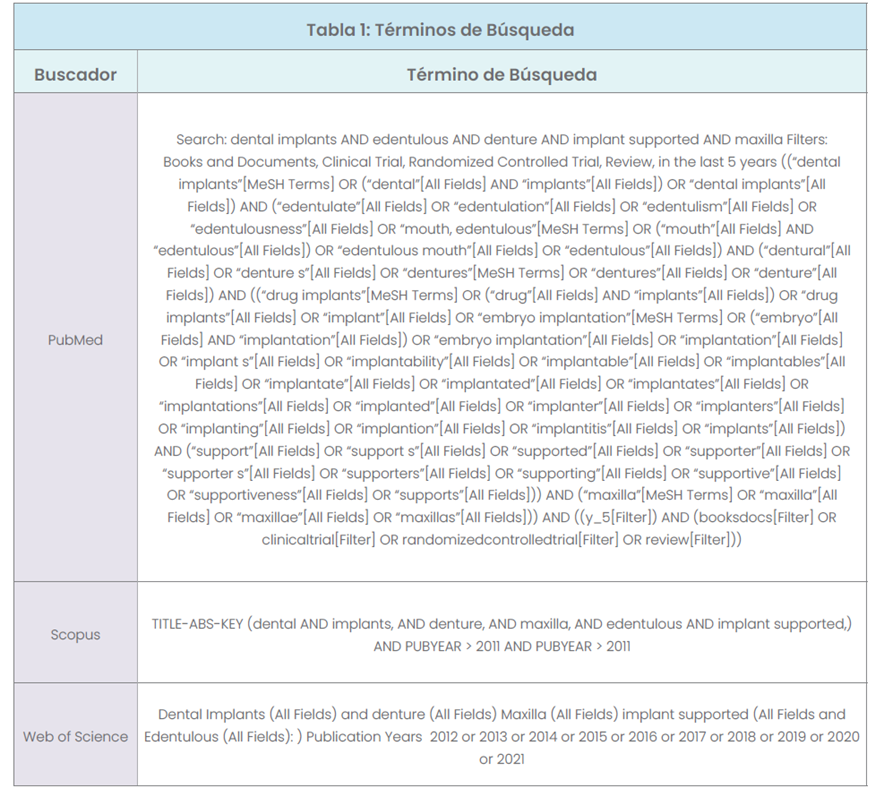Click the final "or 2021" text
The width and height of the screenshot is (884, 788).
click(502, 759)
